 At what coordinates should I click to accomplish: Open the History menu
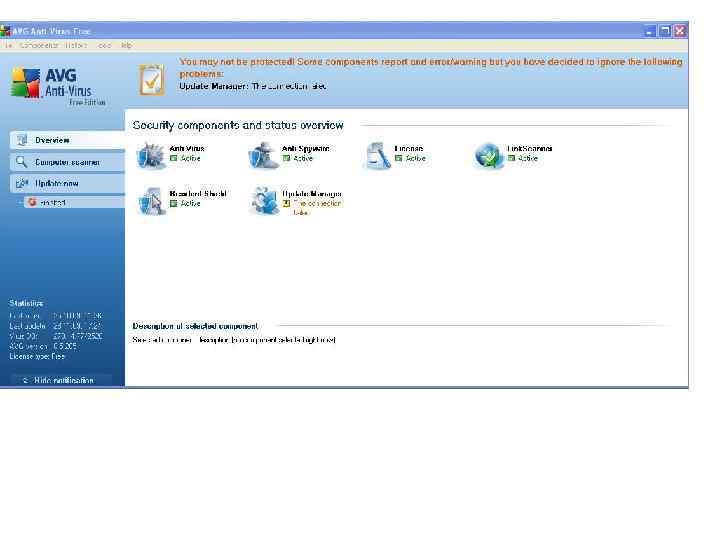point(76,45)
